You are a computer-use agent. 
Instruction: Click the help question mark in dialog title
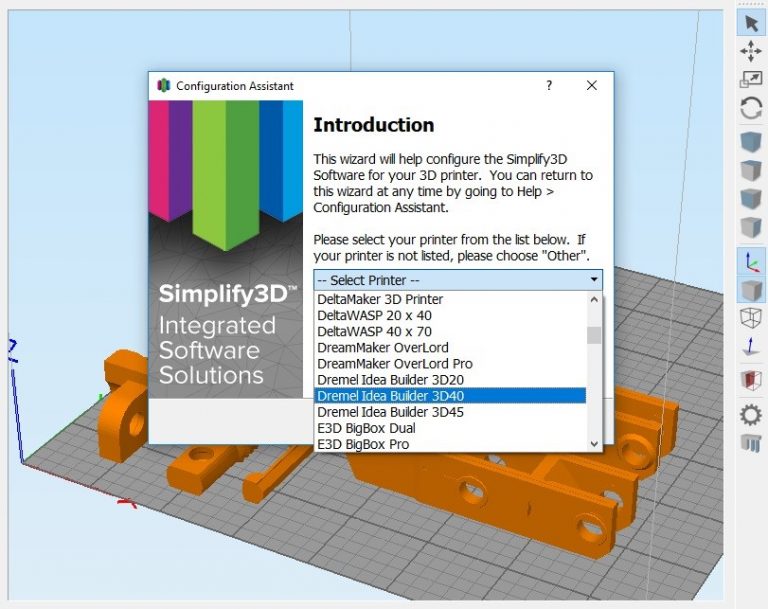coord(549,86)
